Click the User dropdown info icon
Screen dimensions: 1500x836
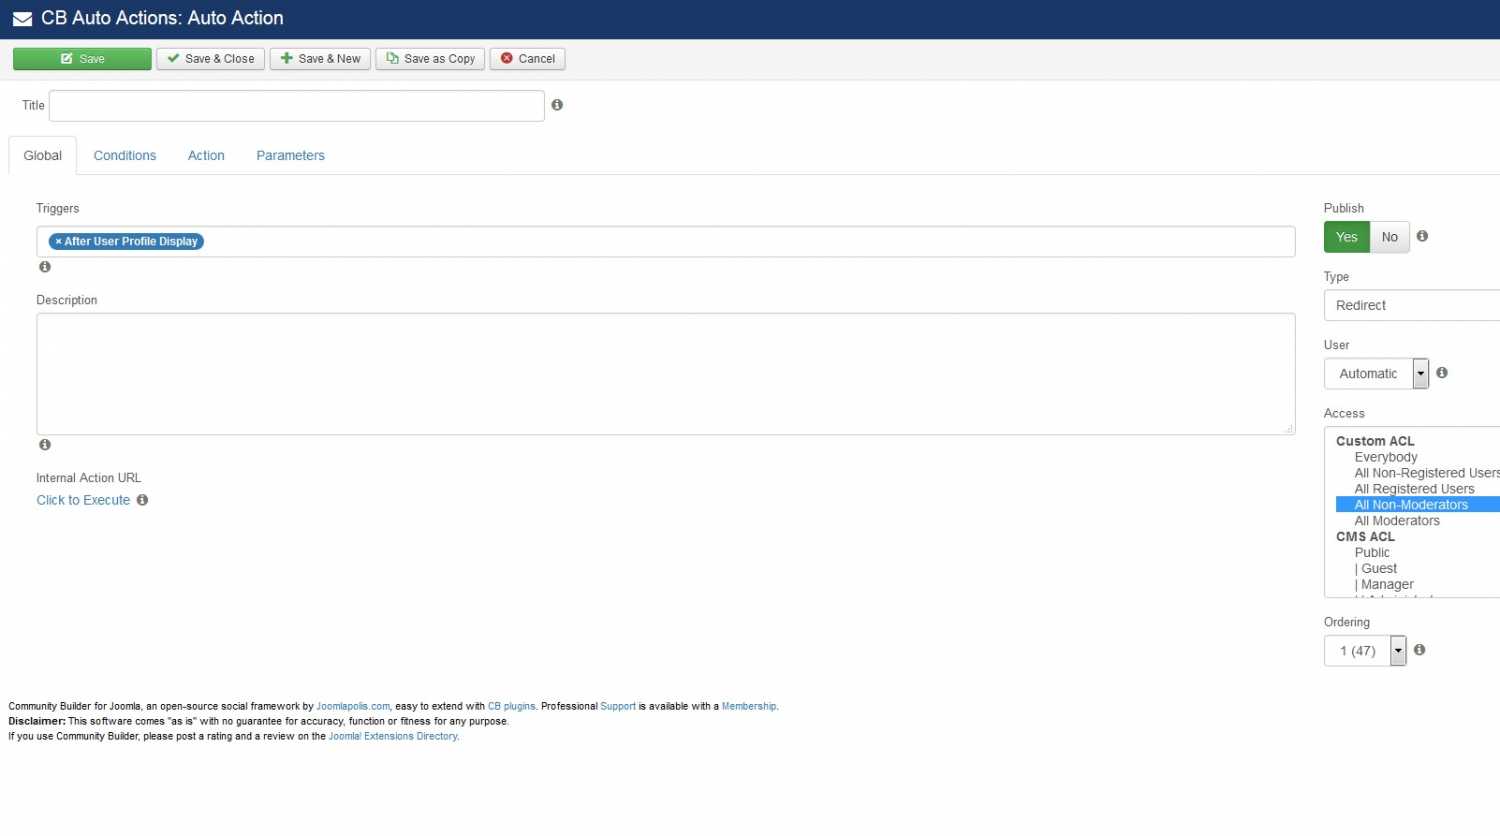(1442, 373)
